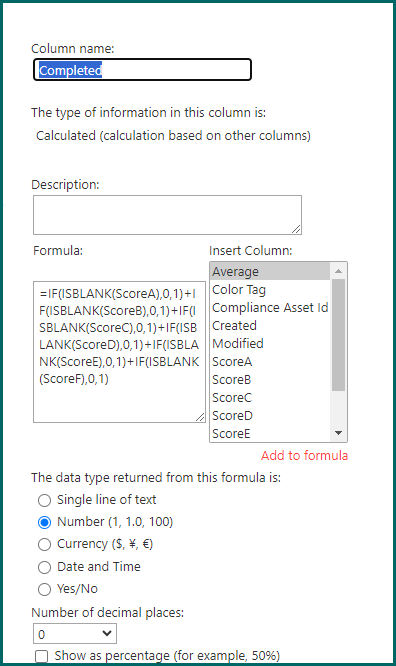Select ScoreA in Insert Column list
The height and width of the screenshot is (666, 396).
tap(270, 361)
